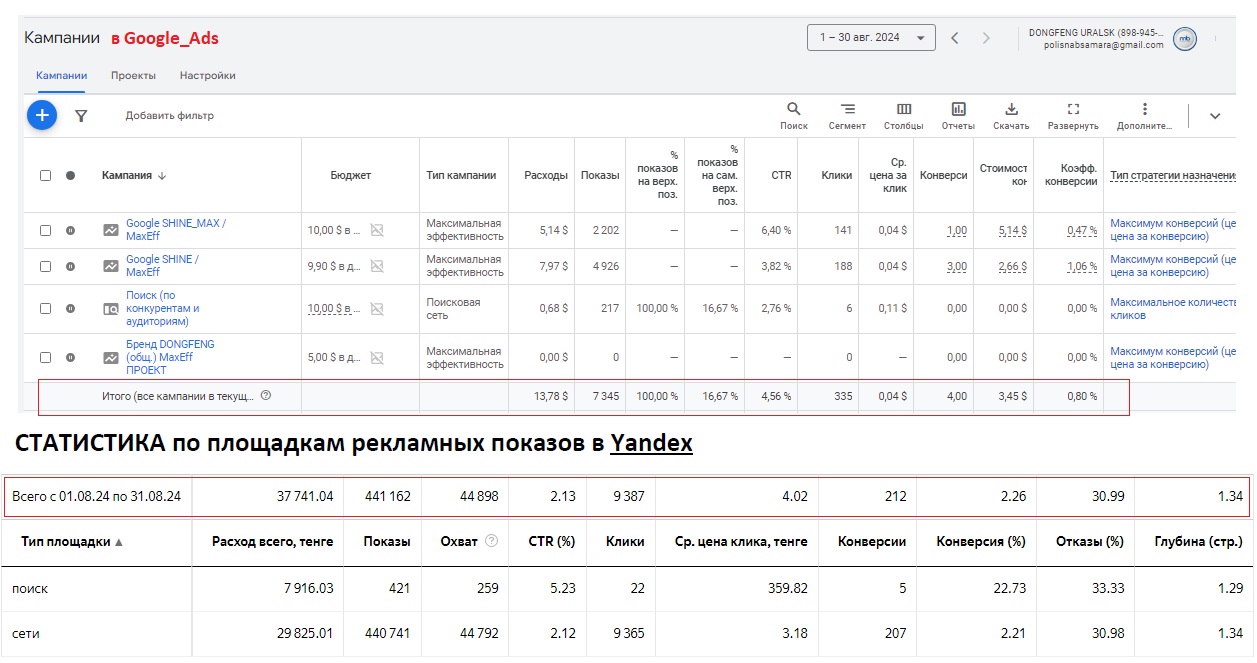Viewport: 1257px width, 663px height.
Task: Open the date range 1 – 30 авг. dropdown
Action: point(870,36)
